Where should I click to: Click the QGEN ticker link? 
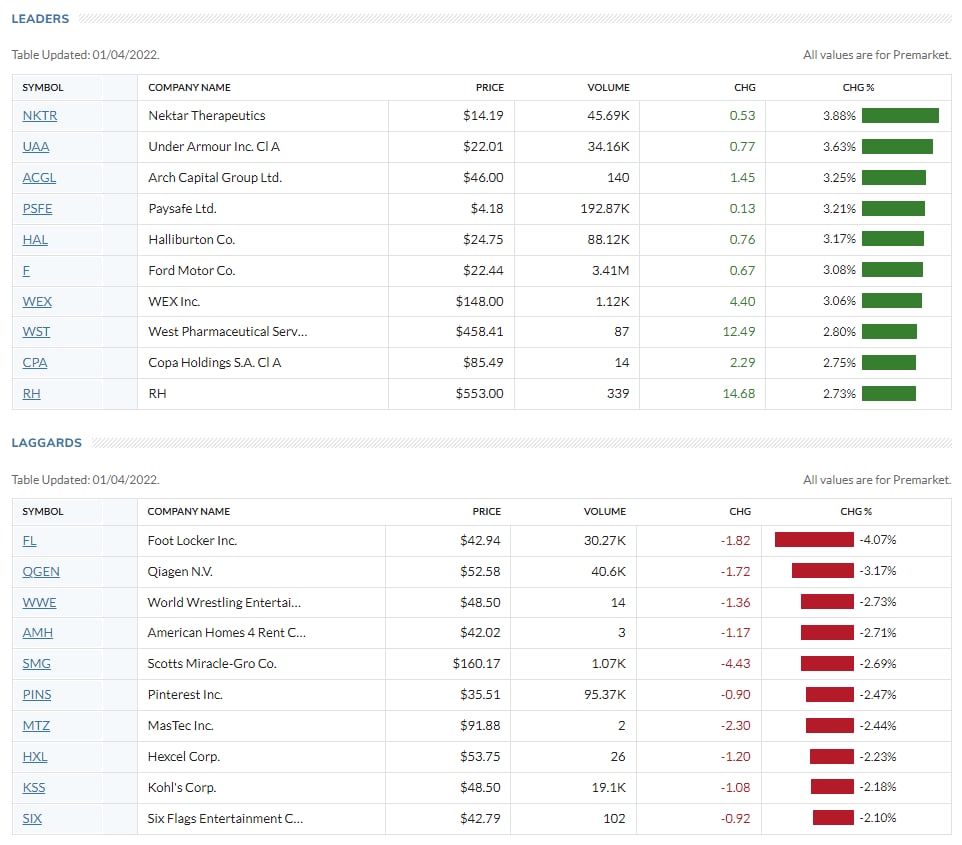tap(41, 572)
